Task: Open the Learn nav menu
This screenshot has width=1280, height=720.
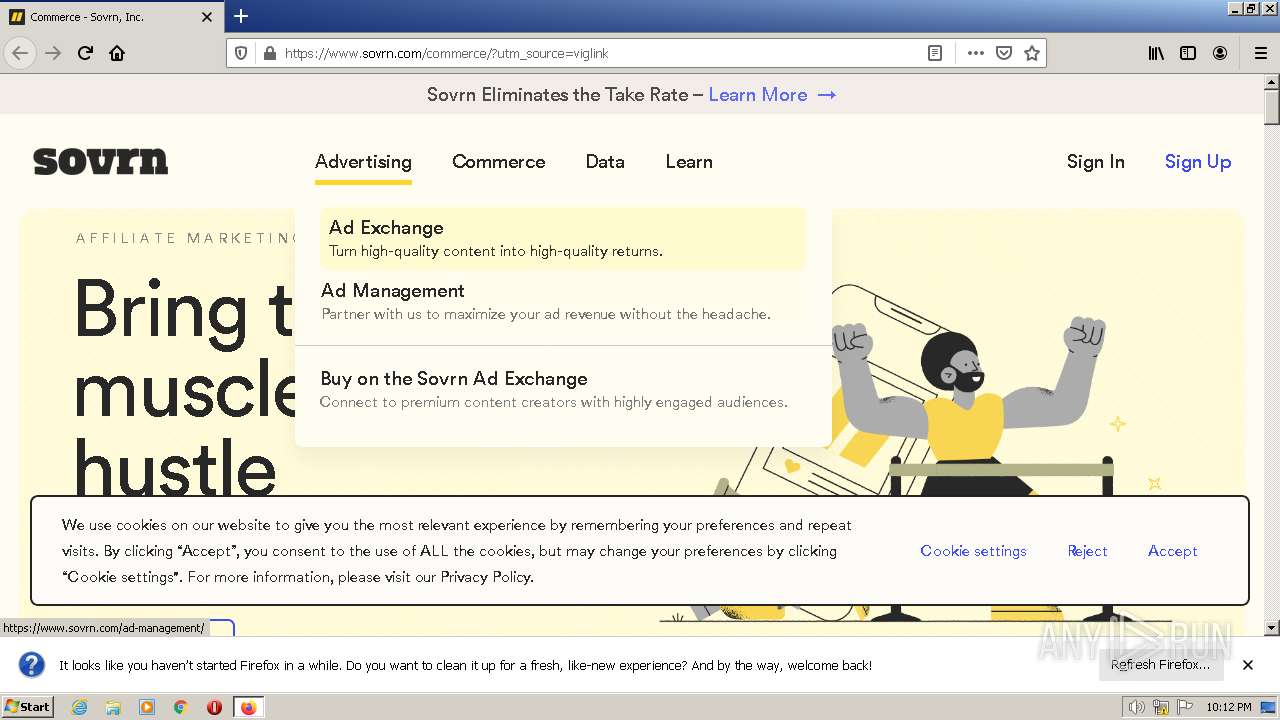Action: (x=689, y=162)
